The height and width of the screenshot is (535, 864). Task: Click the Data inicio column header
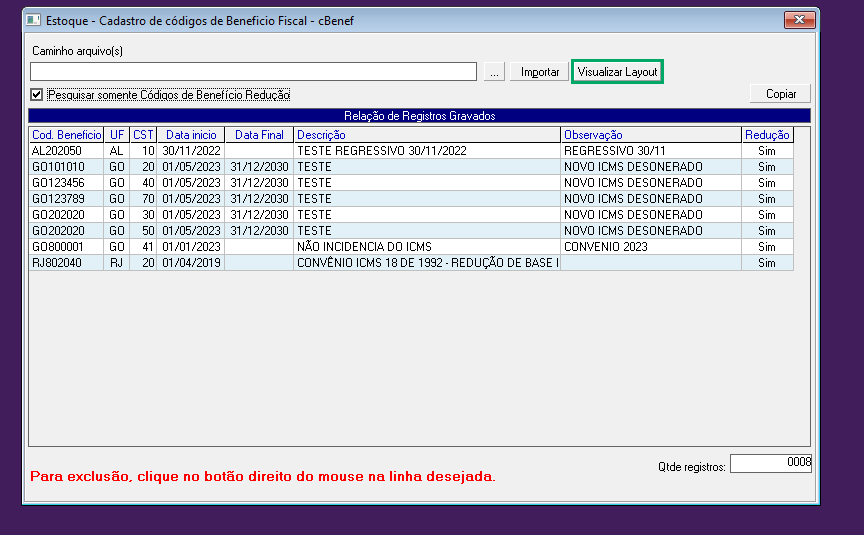coord(191,135)
